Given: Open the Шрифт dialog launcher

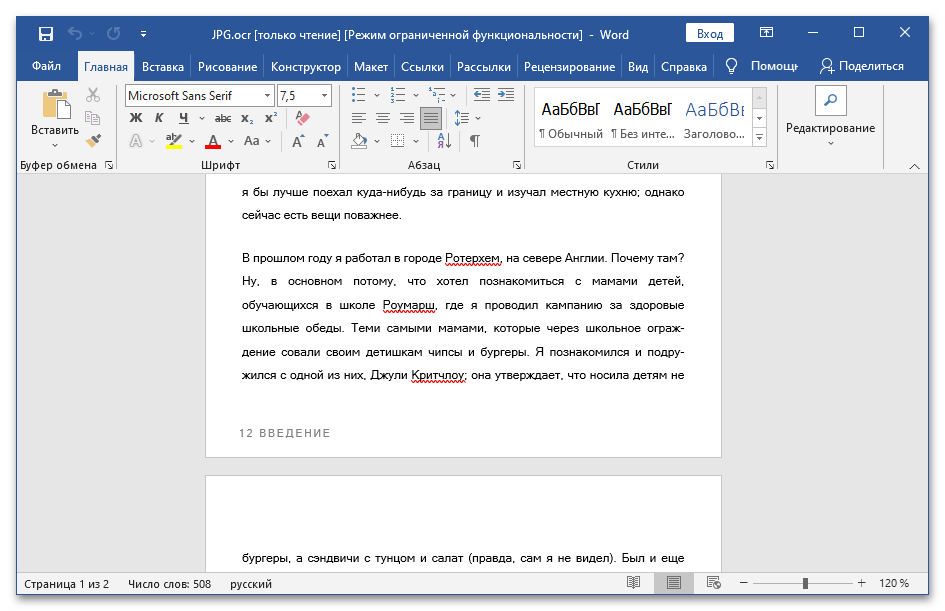Looking at the screenshot, I should coord(332,165).
